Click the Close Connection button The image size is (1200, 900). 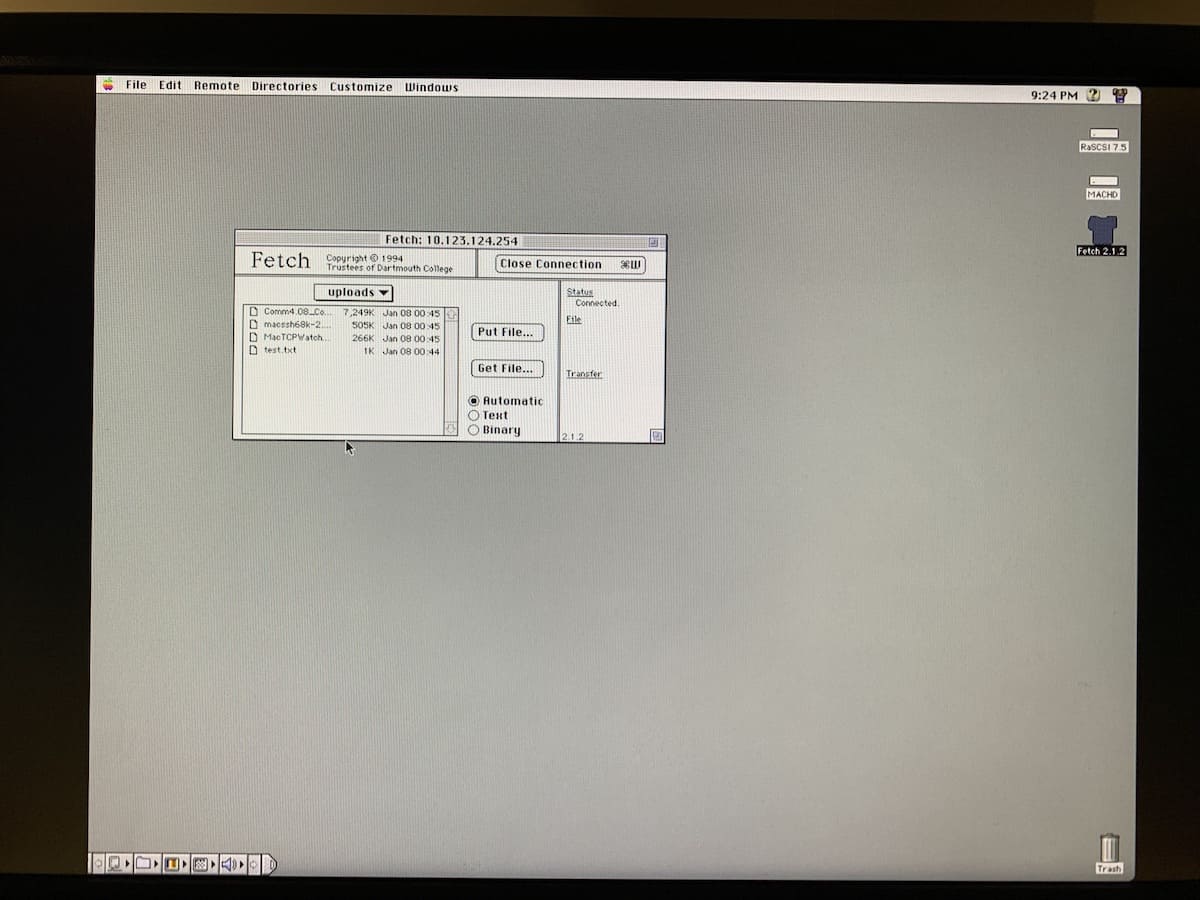[x=572, y=264]
